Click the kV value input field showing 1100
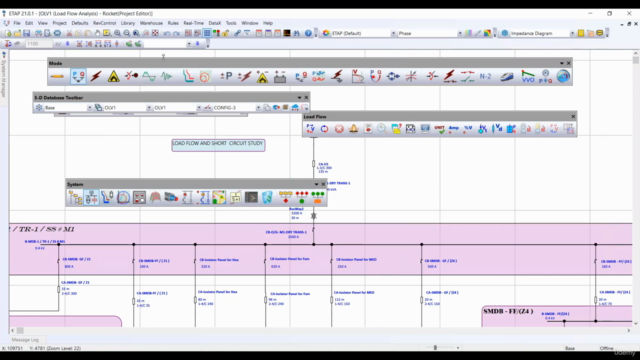 (38, 44)
